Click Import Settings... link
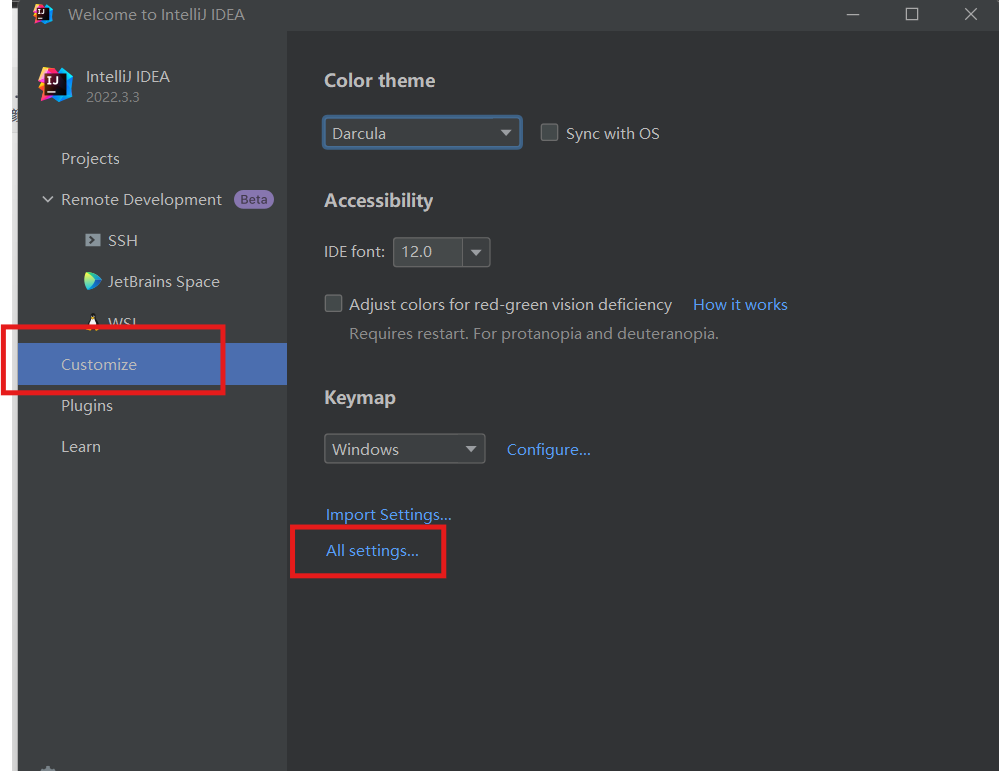This screenshot has width=999, height=771. (x=389, y=514)
